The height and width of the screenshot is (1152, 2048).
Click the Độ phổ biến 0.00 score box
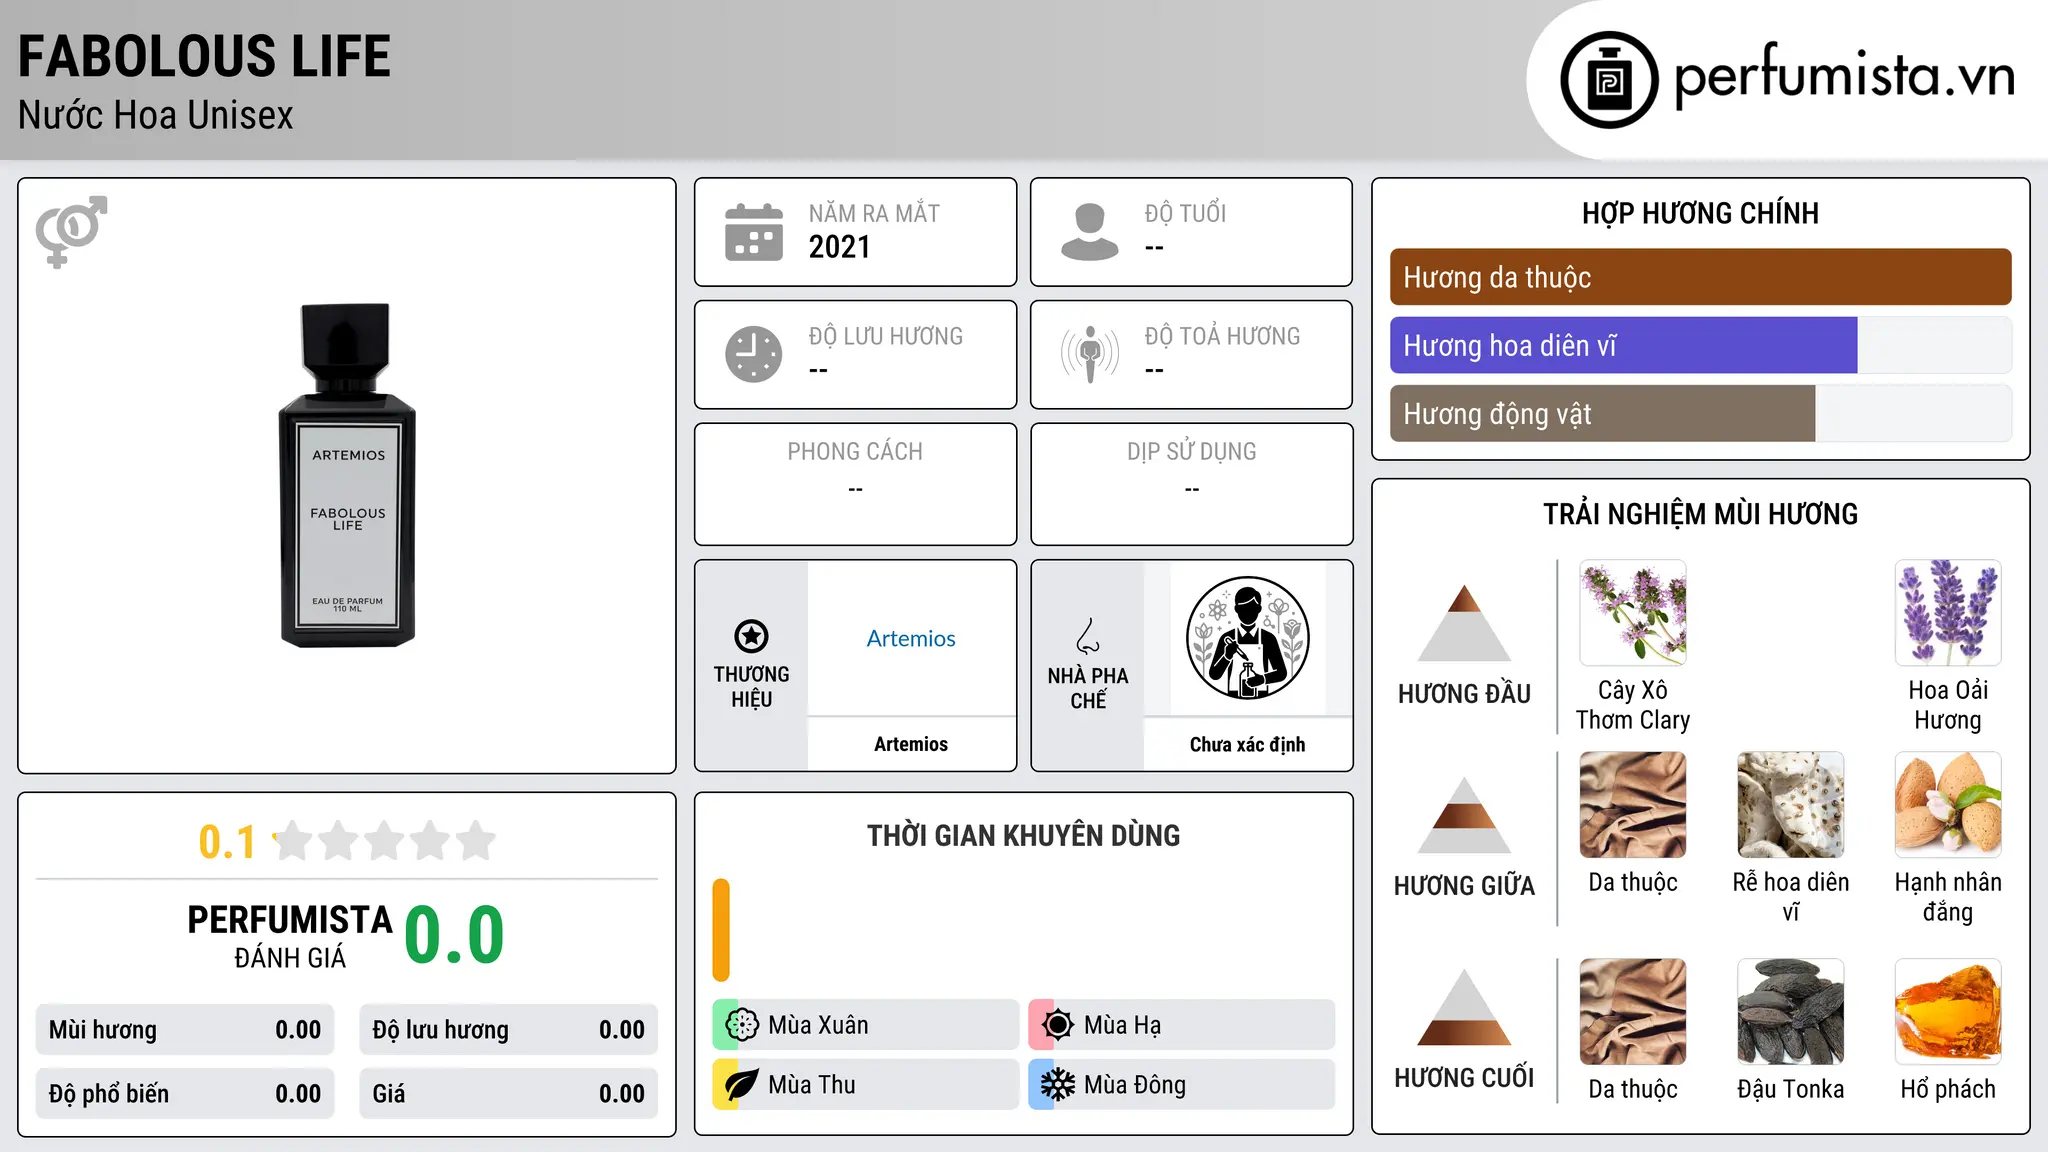[x=185, y=1094]
